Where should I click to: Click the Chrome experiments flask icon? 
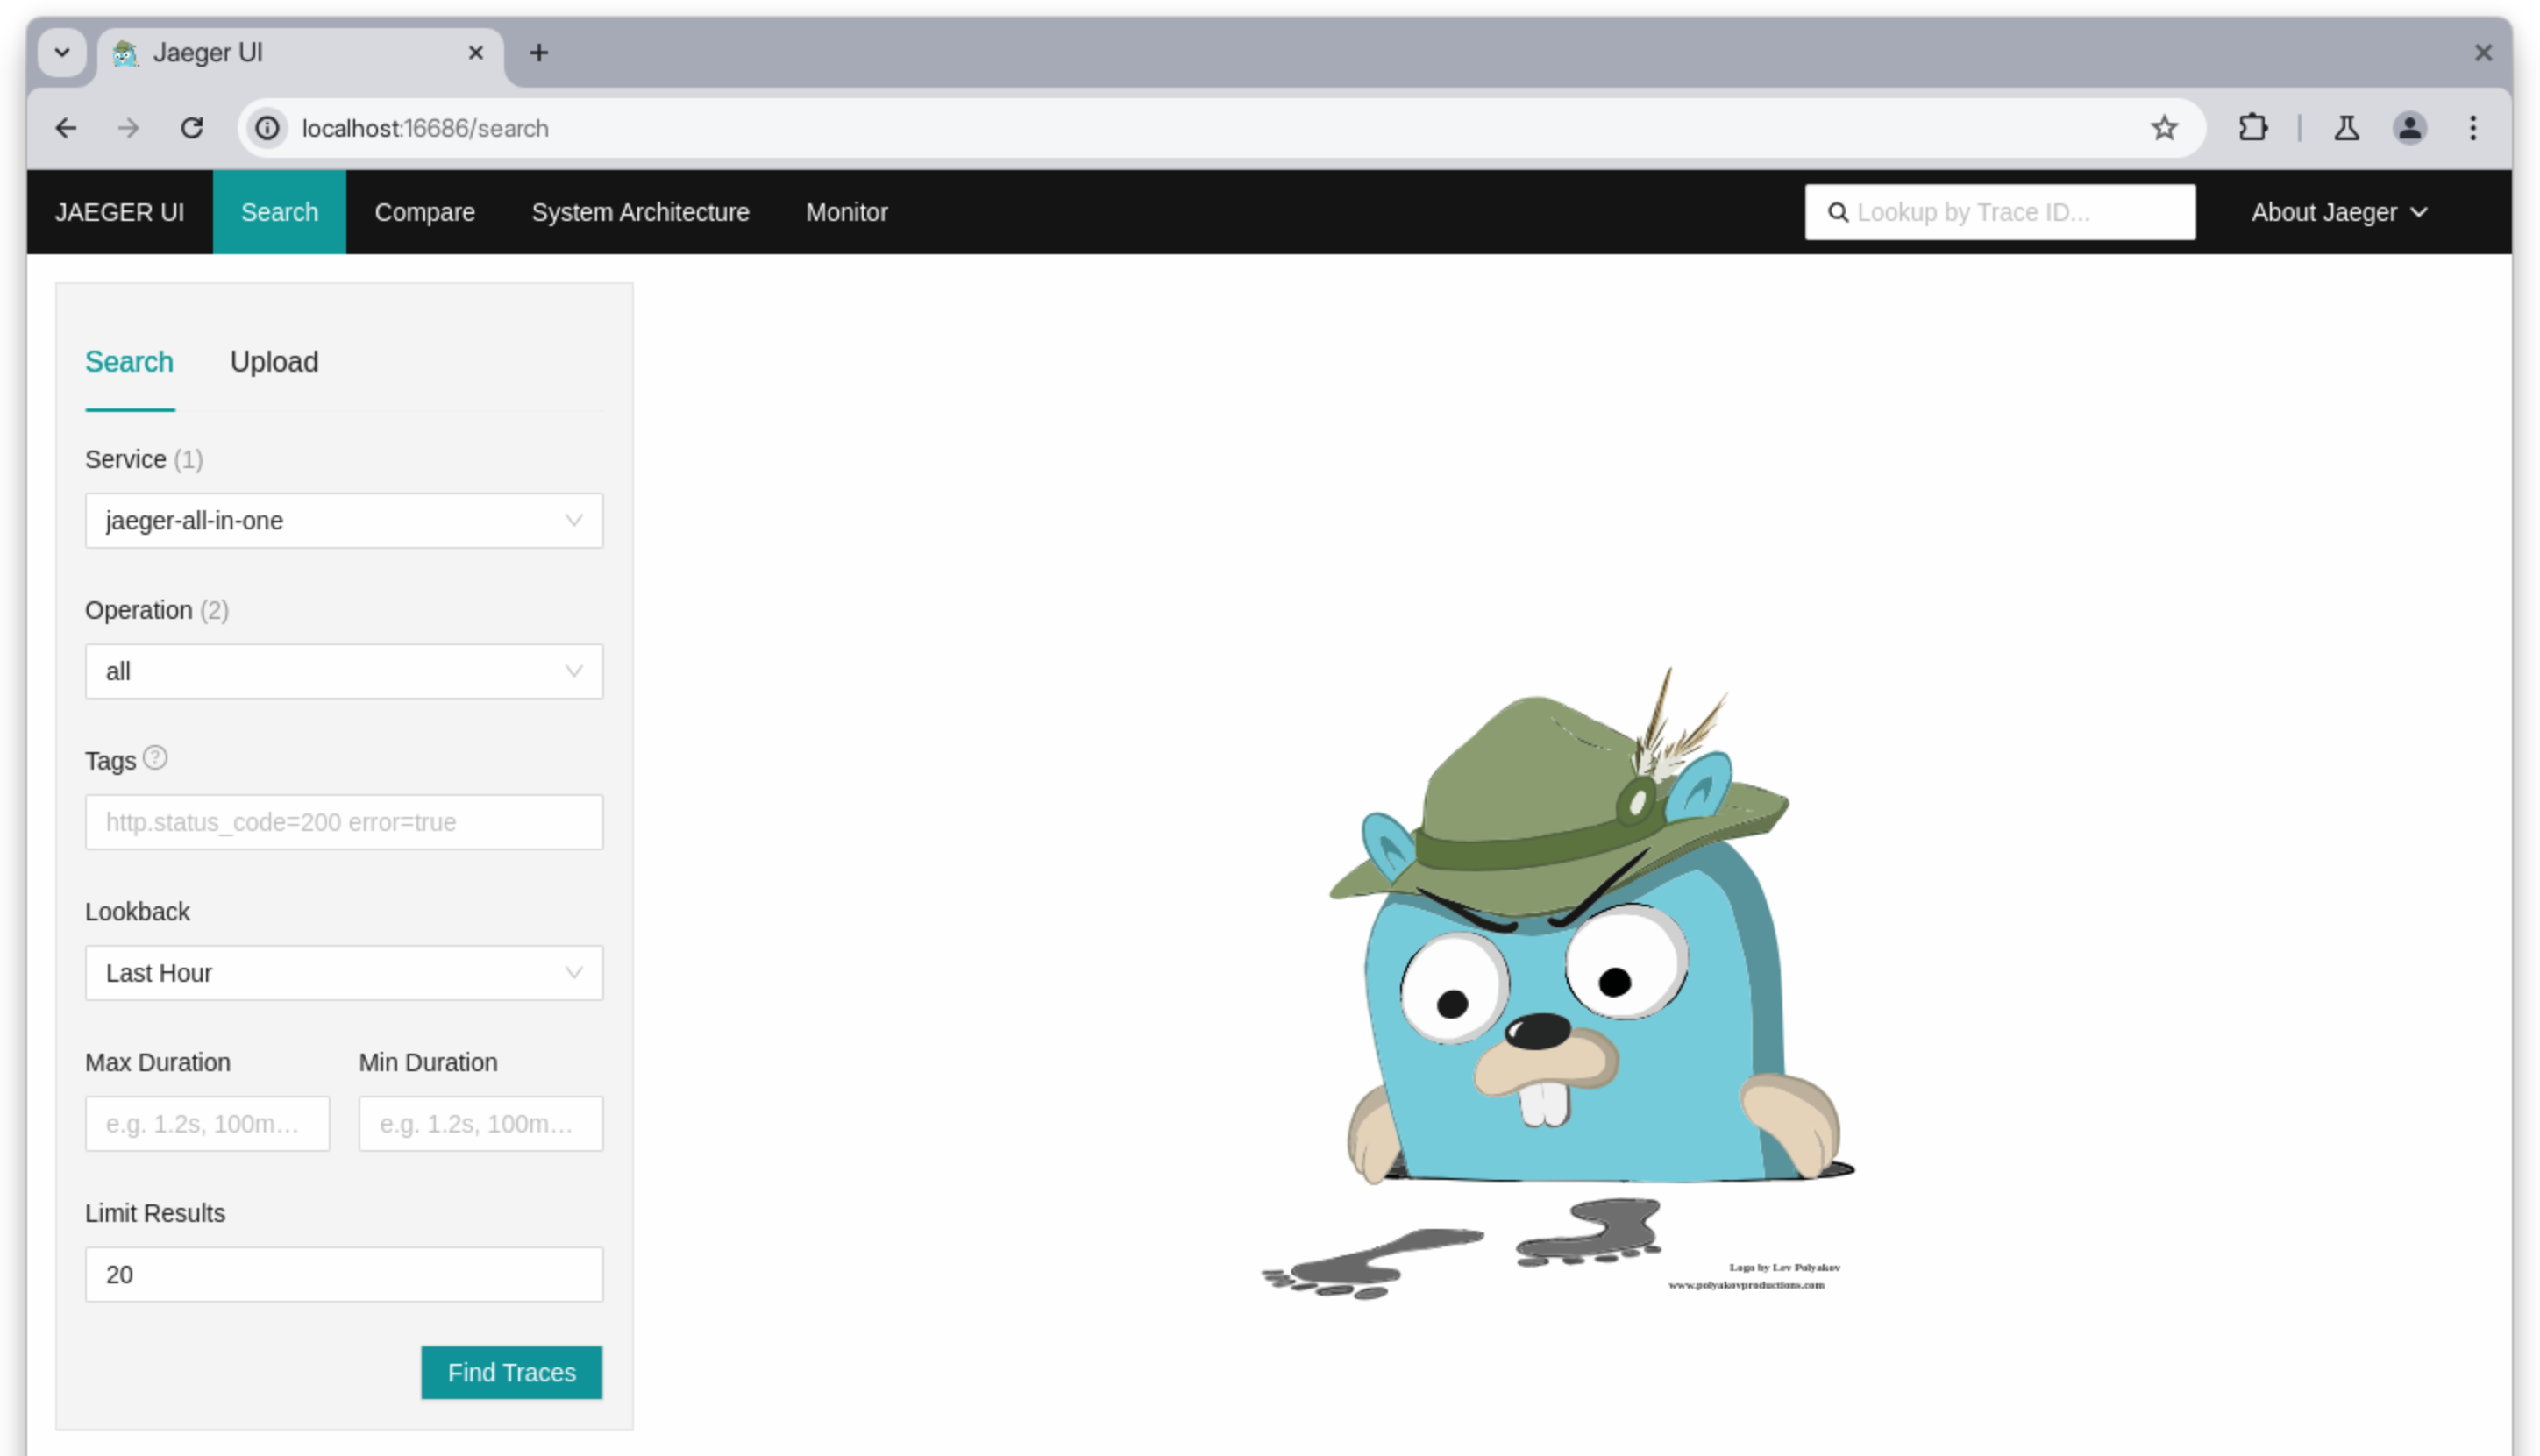point(2346,128)
